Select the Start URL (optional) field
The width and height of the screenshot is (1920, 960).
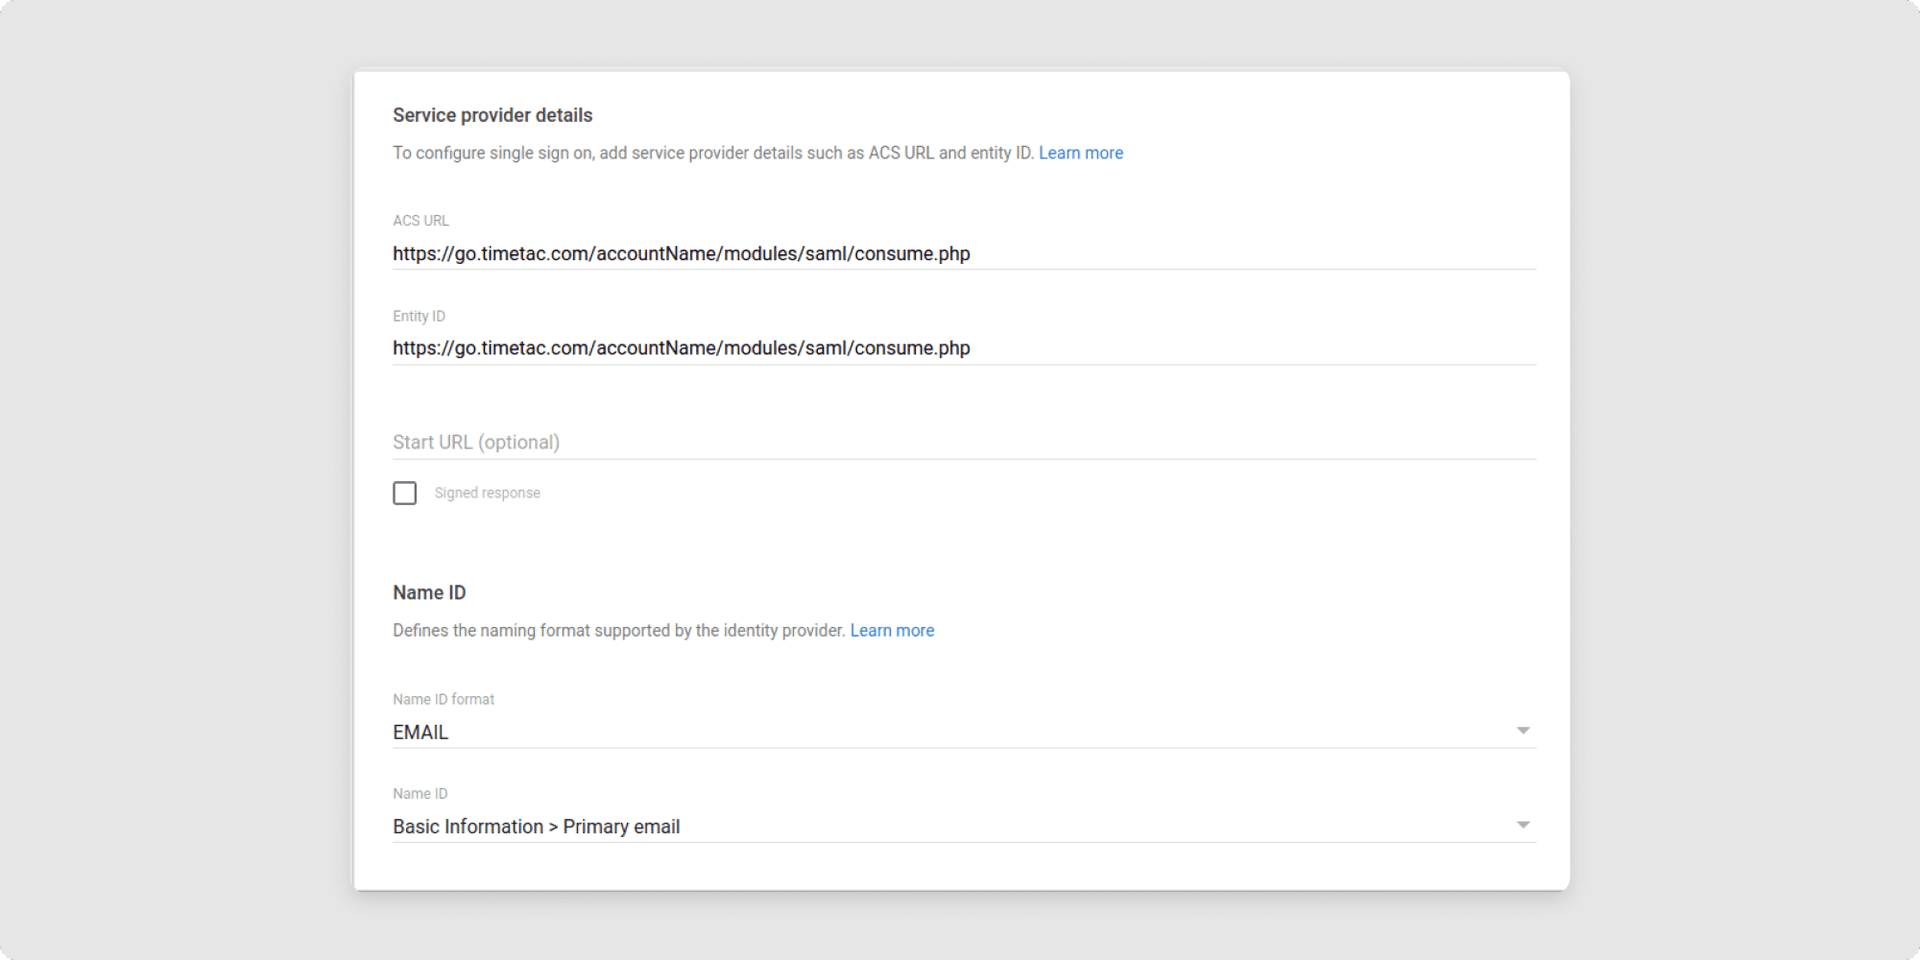click(x=962, y=442)
